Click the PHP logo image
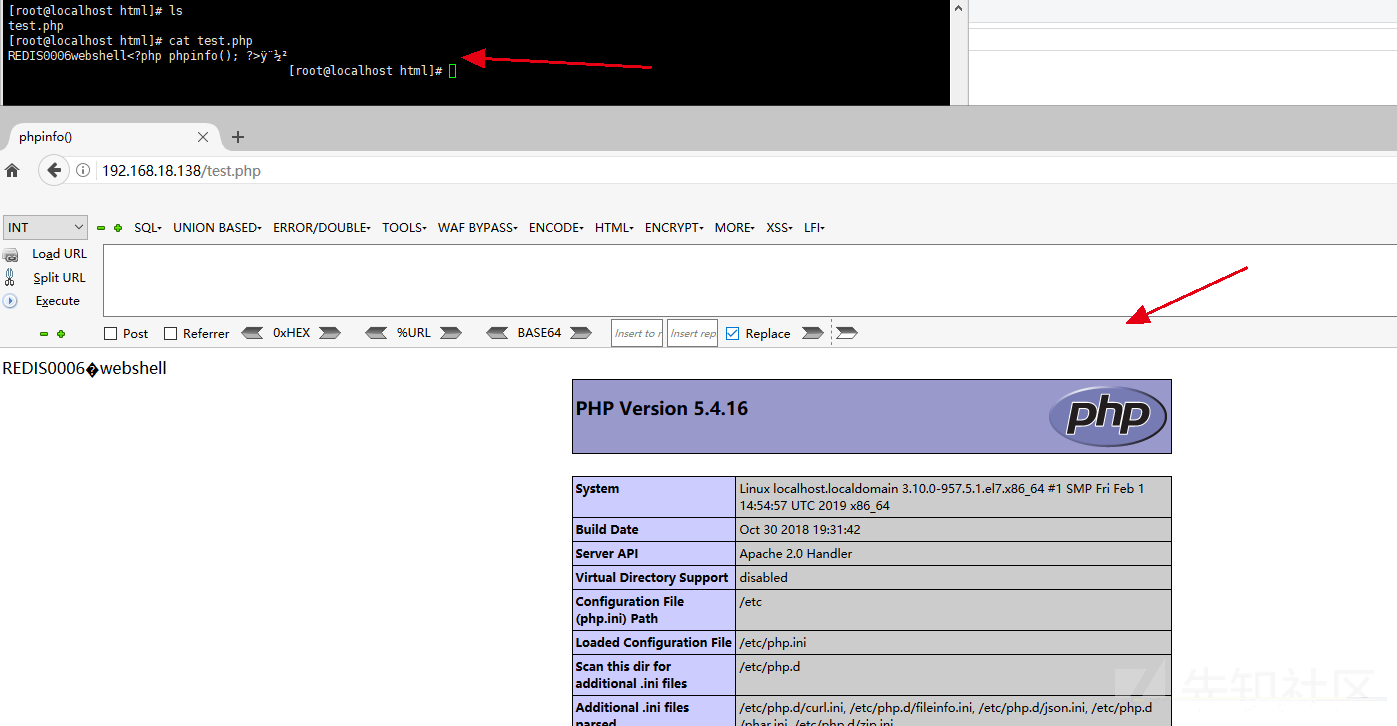This screenshot has height=726, width=1397. 1107,416
